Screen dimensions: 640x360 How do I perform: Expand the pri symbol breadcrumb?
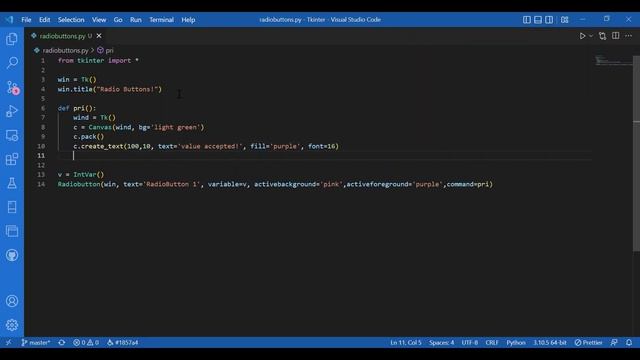(105, 50)
